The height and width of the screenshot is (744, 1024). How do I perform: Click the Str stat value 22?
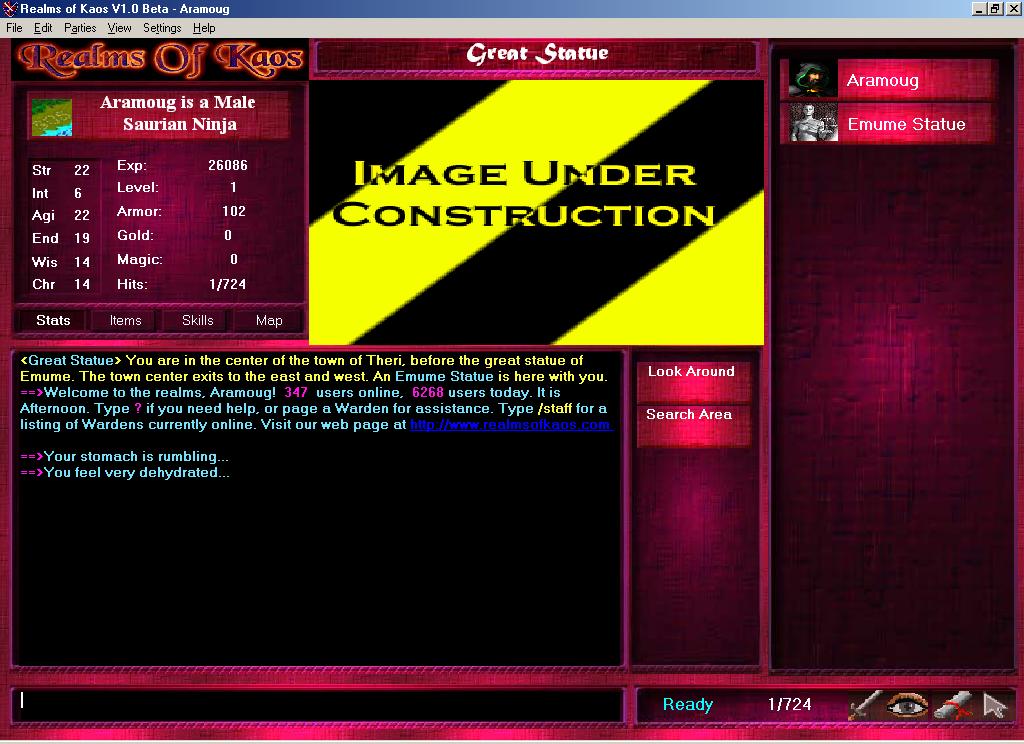tap(82, 170)
